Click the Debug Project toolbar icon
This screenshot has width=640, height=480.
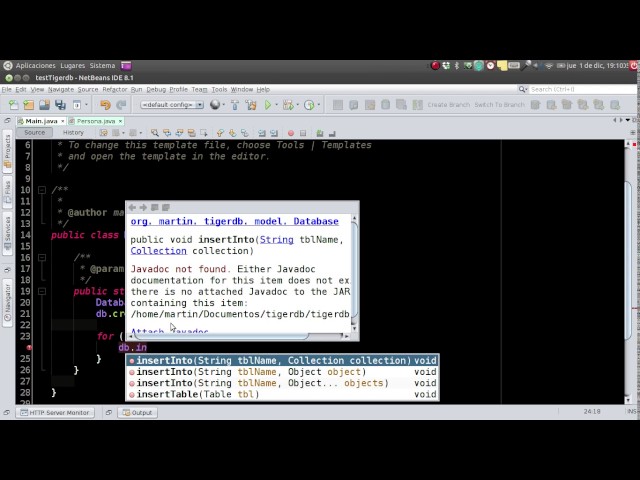pos(288,105)
